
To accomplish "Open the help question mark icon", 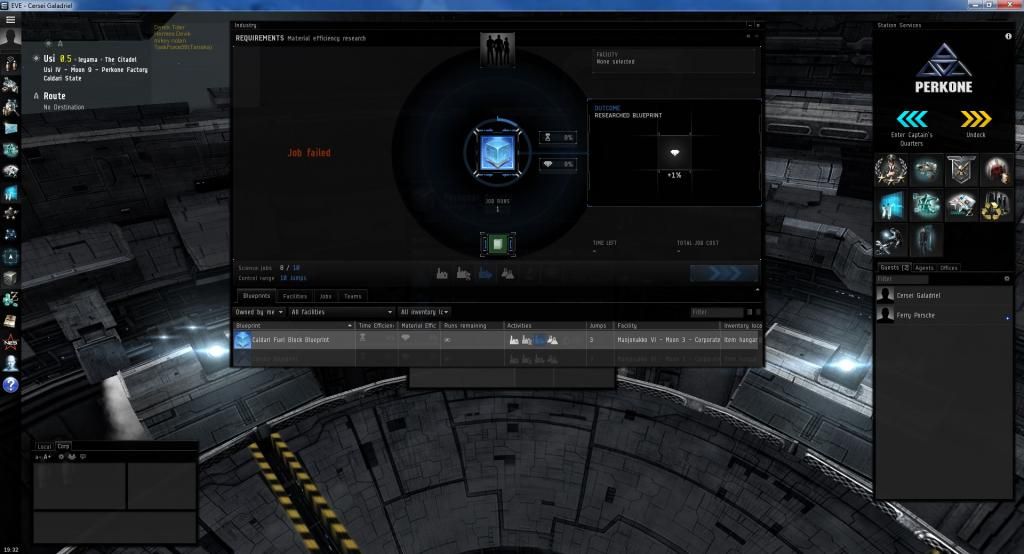I will tap(10, 385).
